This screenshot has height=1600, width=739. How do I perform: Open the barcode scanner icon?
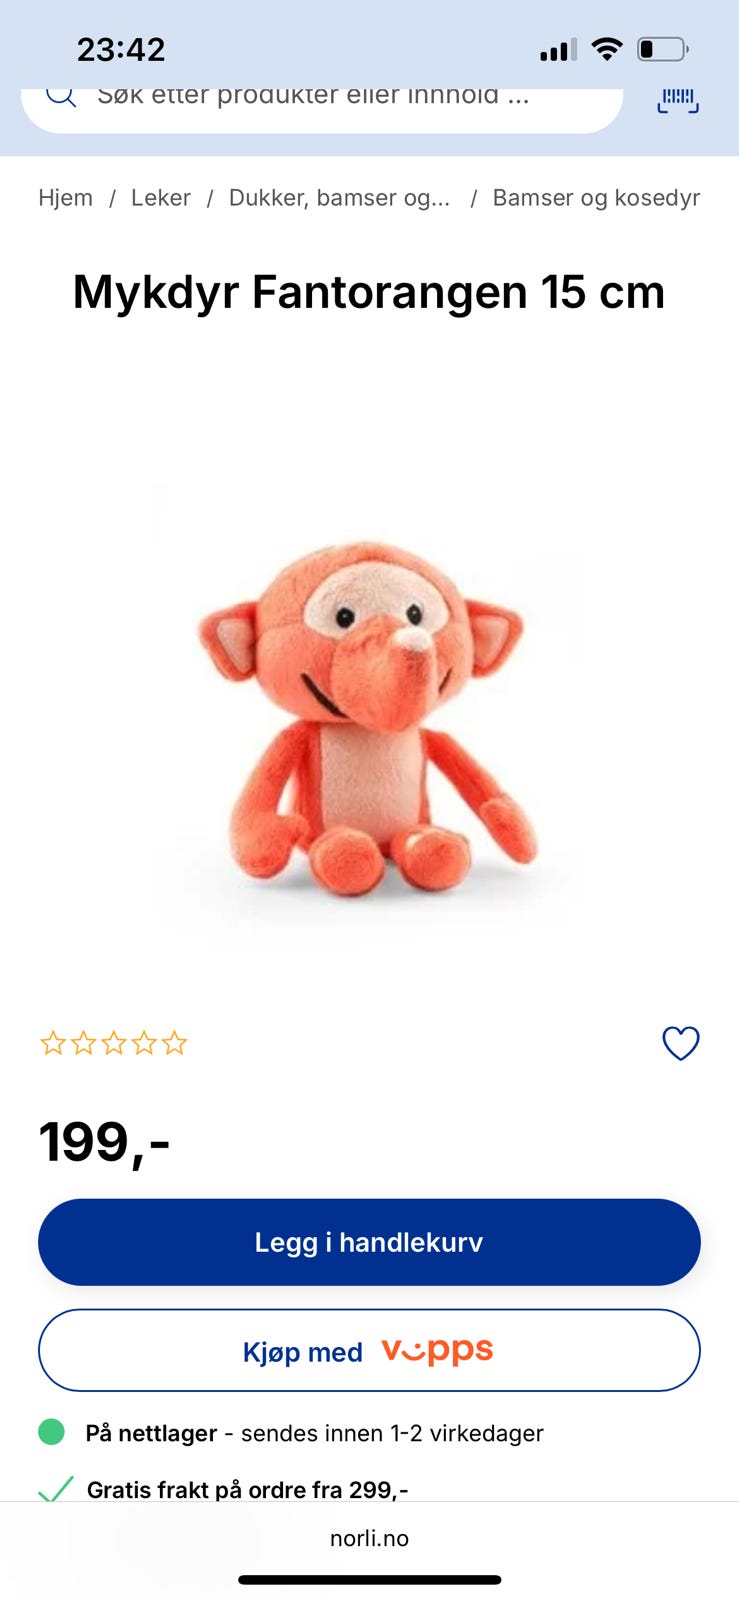pos(678,100)
